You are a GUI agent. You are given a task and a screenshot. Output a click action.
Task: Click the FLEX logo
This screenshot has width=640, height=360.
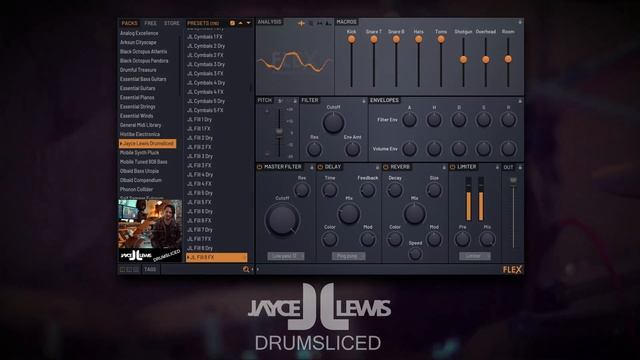(512, 269)
